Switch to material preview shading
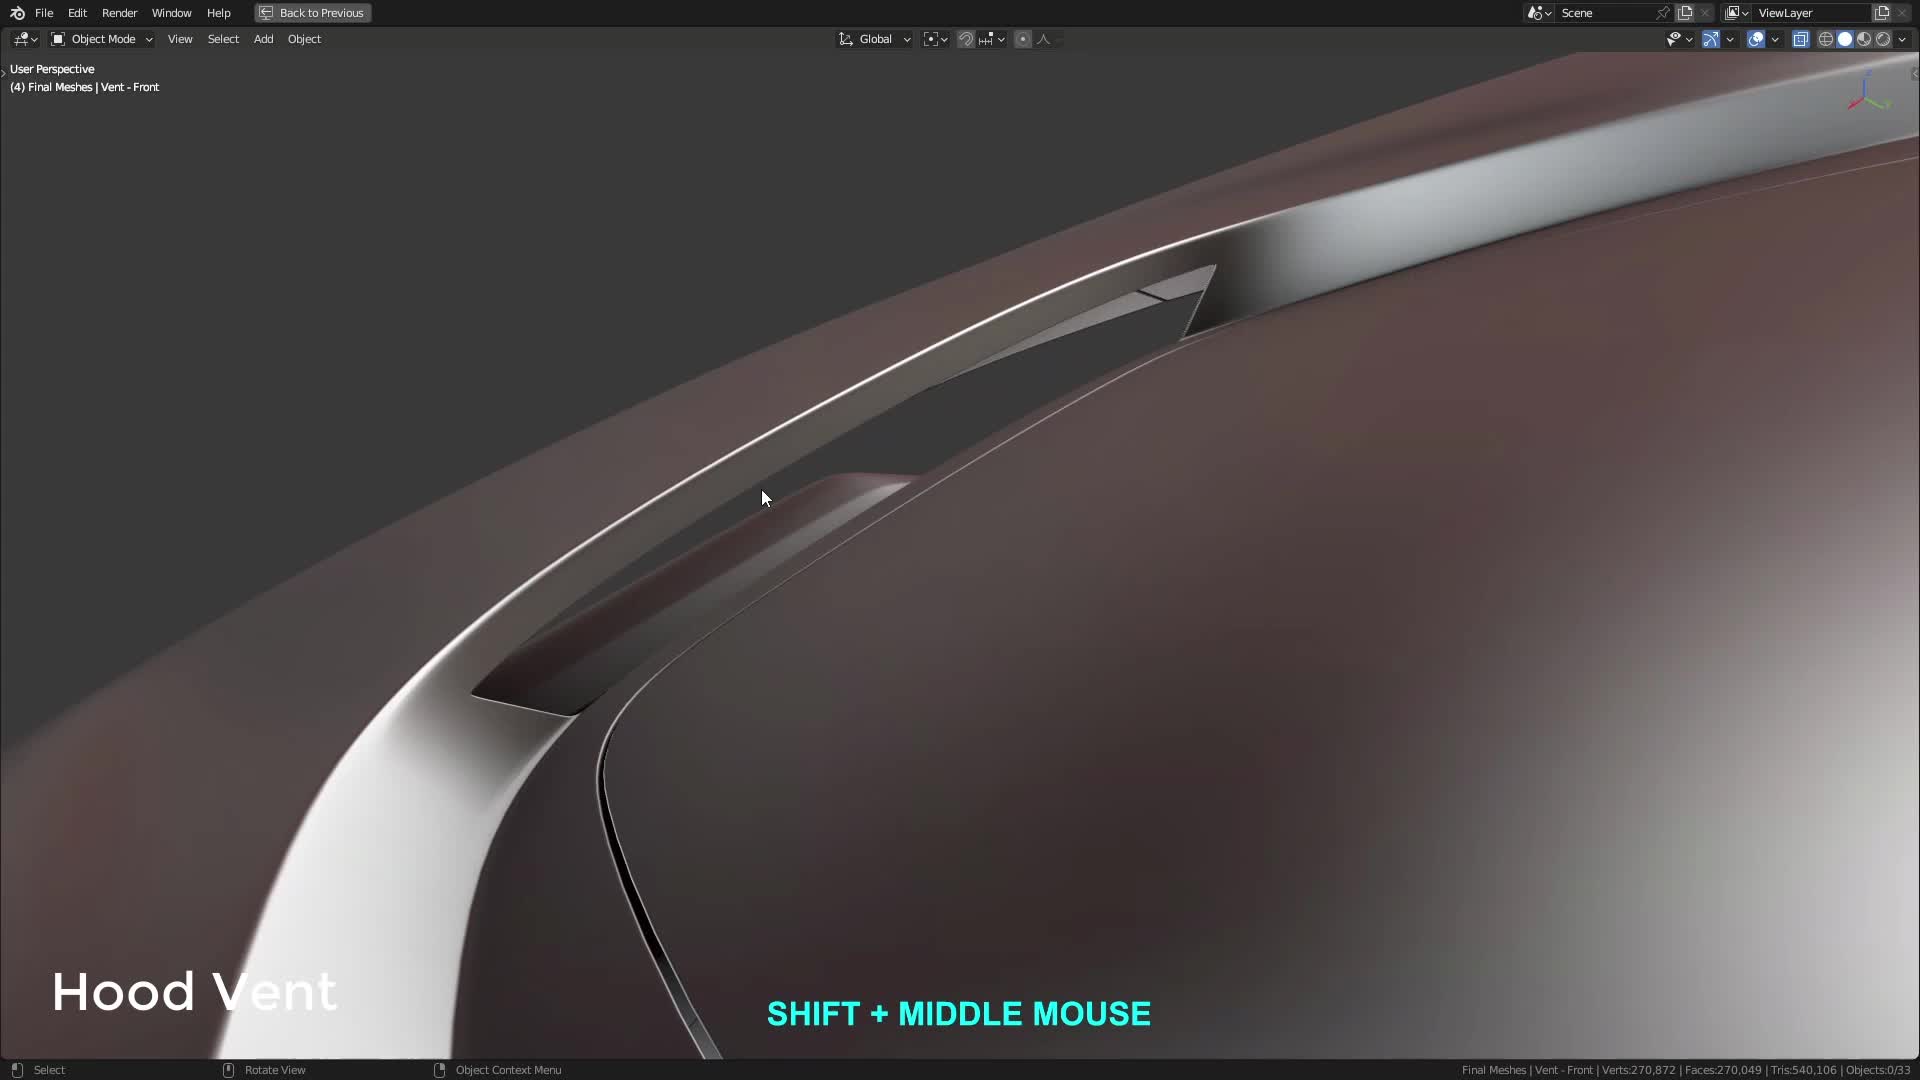This screenshot has height=1080, width=1920. [1864, 39]
